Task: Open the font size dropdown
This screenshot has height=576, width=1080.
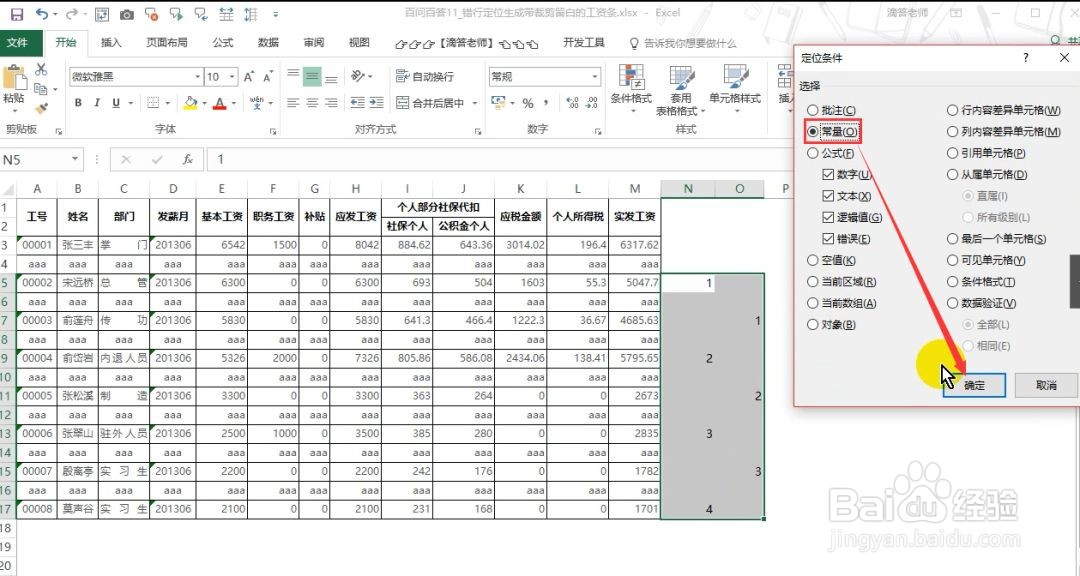Action: pyautogui.click(x=232, y=76)
